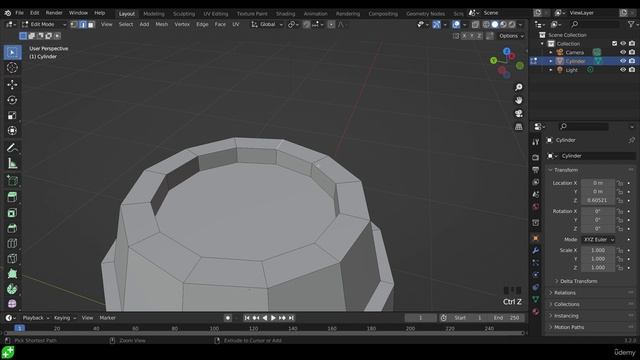Enable vertex select mode
Viewport: 640px width, 360px height.
[74, 24]
